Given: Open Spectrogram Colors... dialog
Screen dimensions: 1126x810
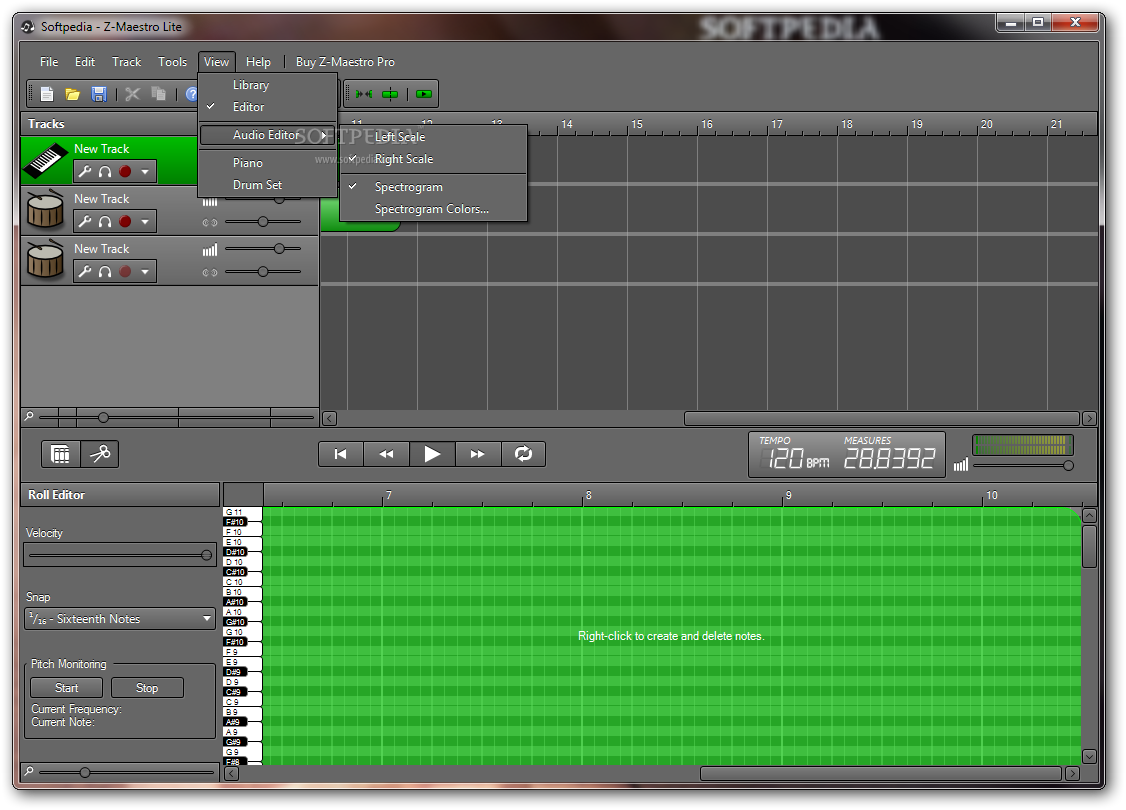Looking at the screenshot, I should click(433, 209).
